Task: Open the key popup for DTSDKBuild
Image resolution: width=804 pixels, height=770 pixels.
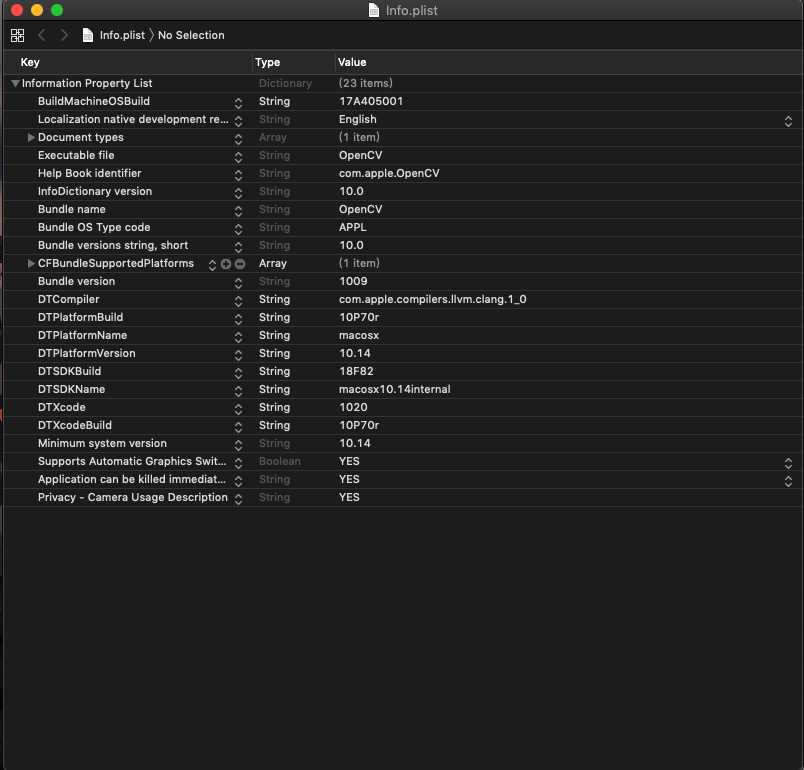Action: click(238, 373)
